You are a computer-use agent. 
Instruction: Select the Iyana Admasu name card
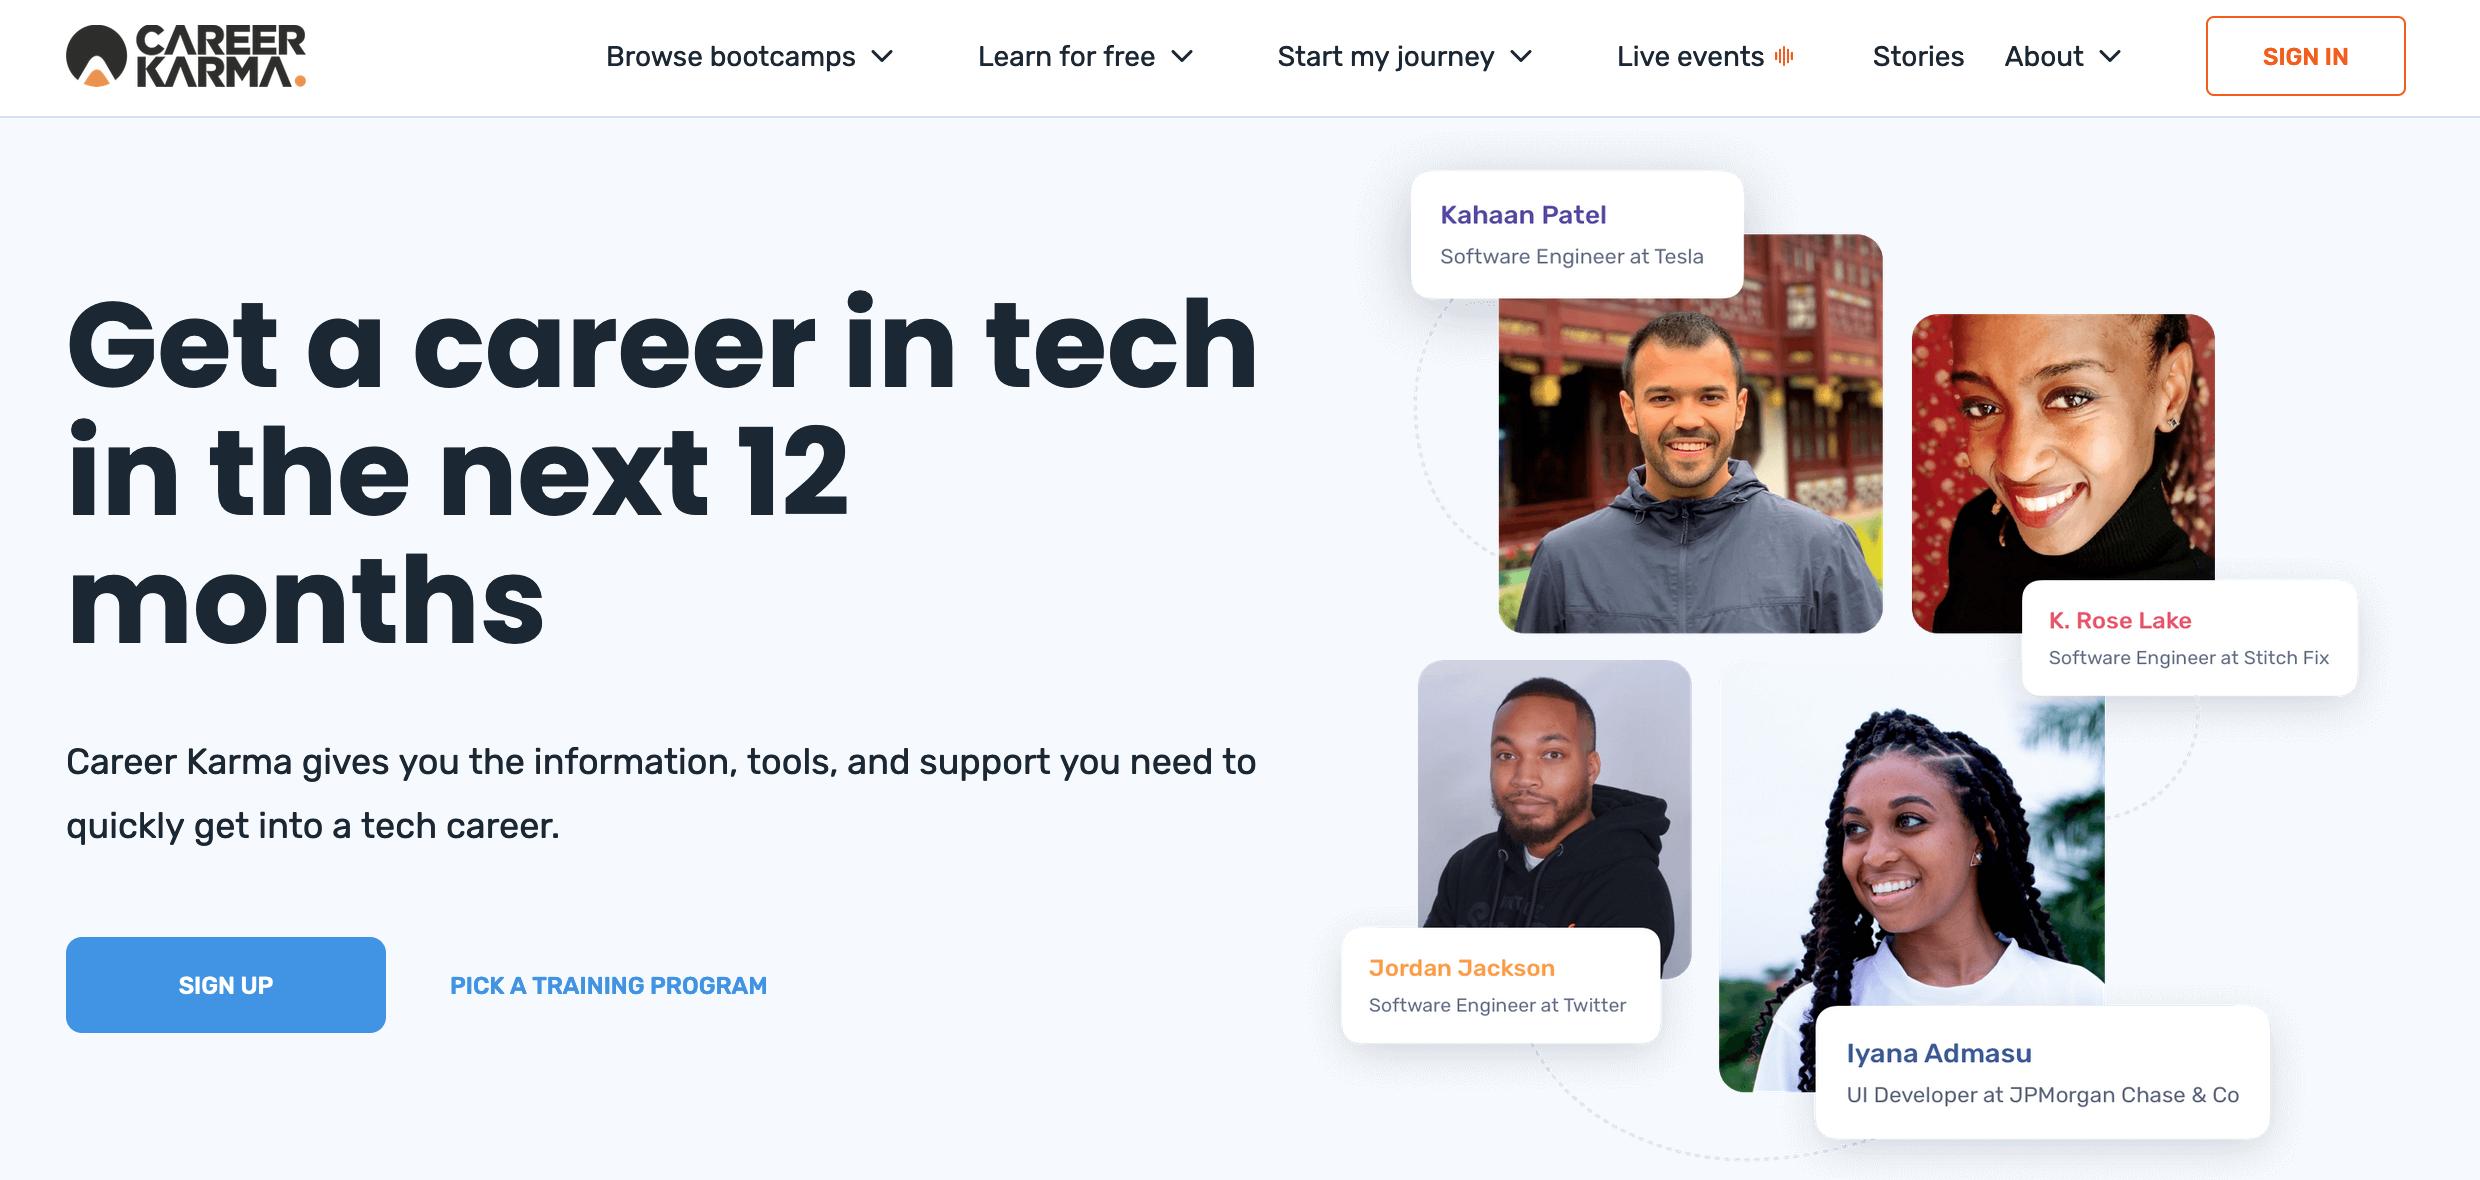2042,1073
